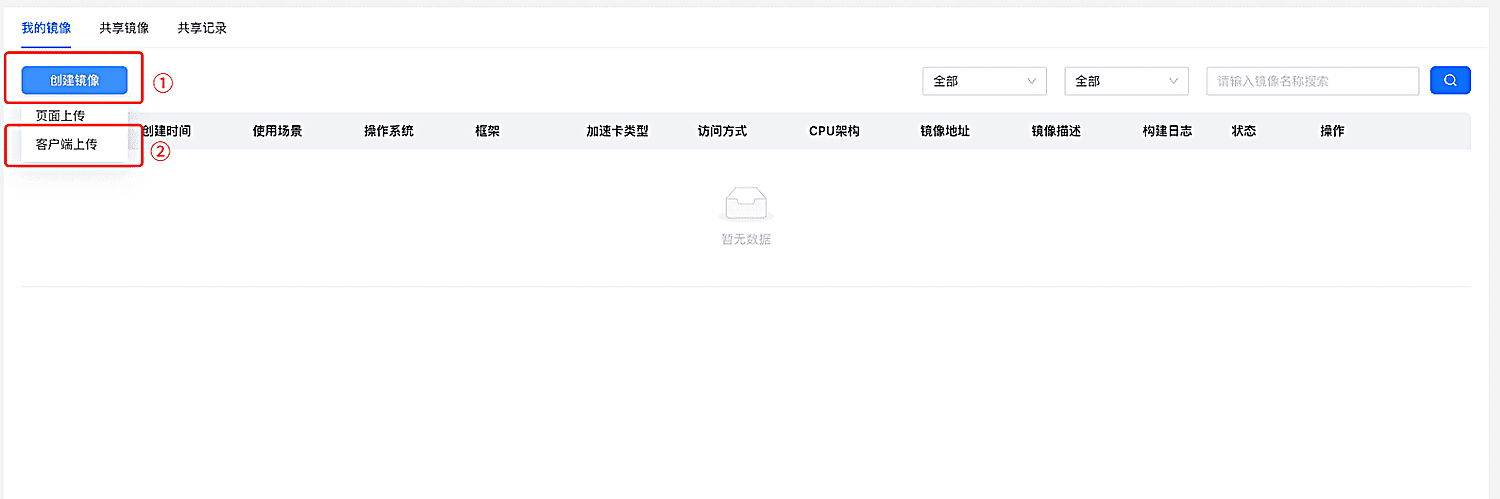Screen dimensions: 1500x499
Task: Click the 镜像地址 column header
Action: click(945, 131)
